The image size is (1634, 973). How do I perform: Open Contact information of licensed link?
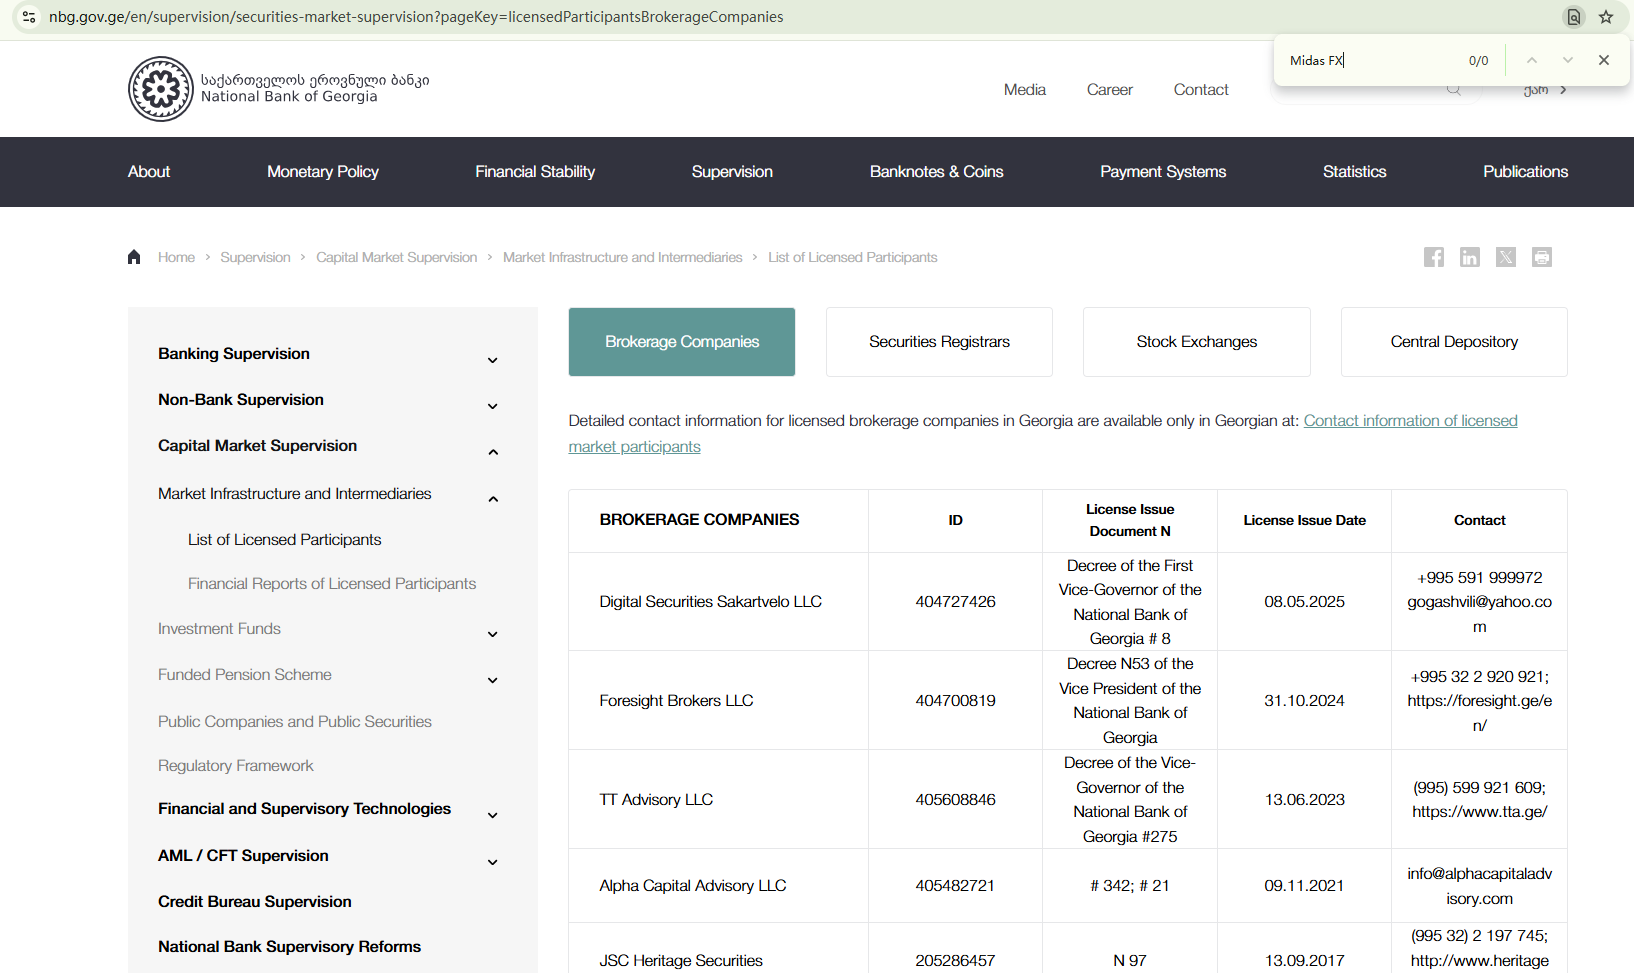1410,421
